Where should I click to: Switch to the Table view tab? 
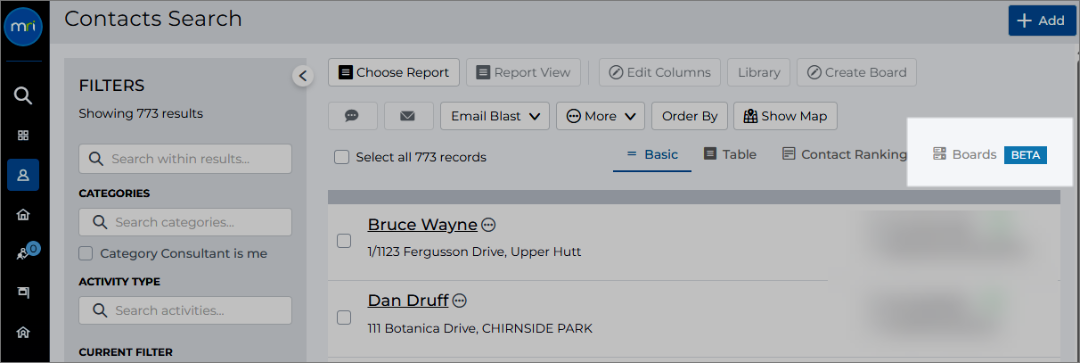click(730, 154)
